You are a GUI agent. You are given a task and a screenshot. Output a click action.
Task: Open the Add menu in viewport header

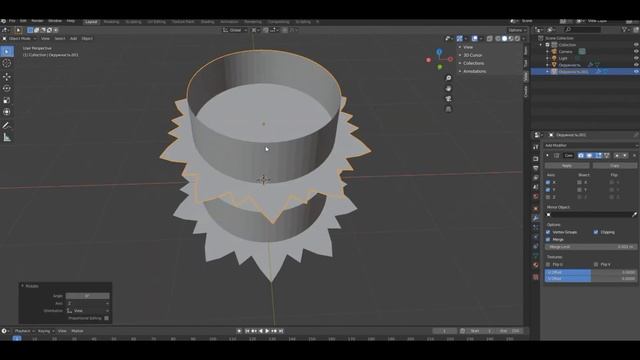73,38
